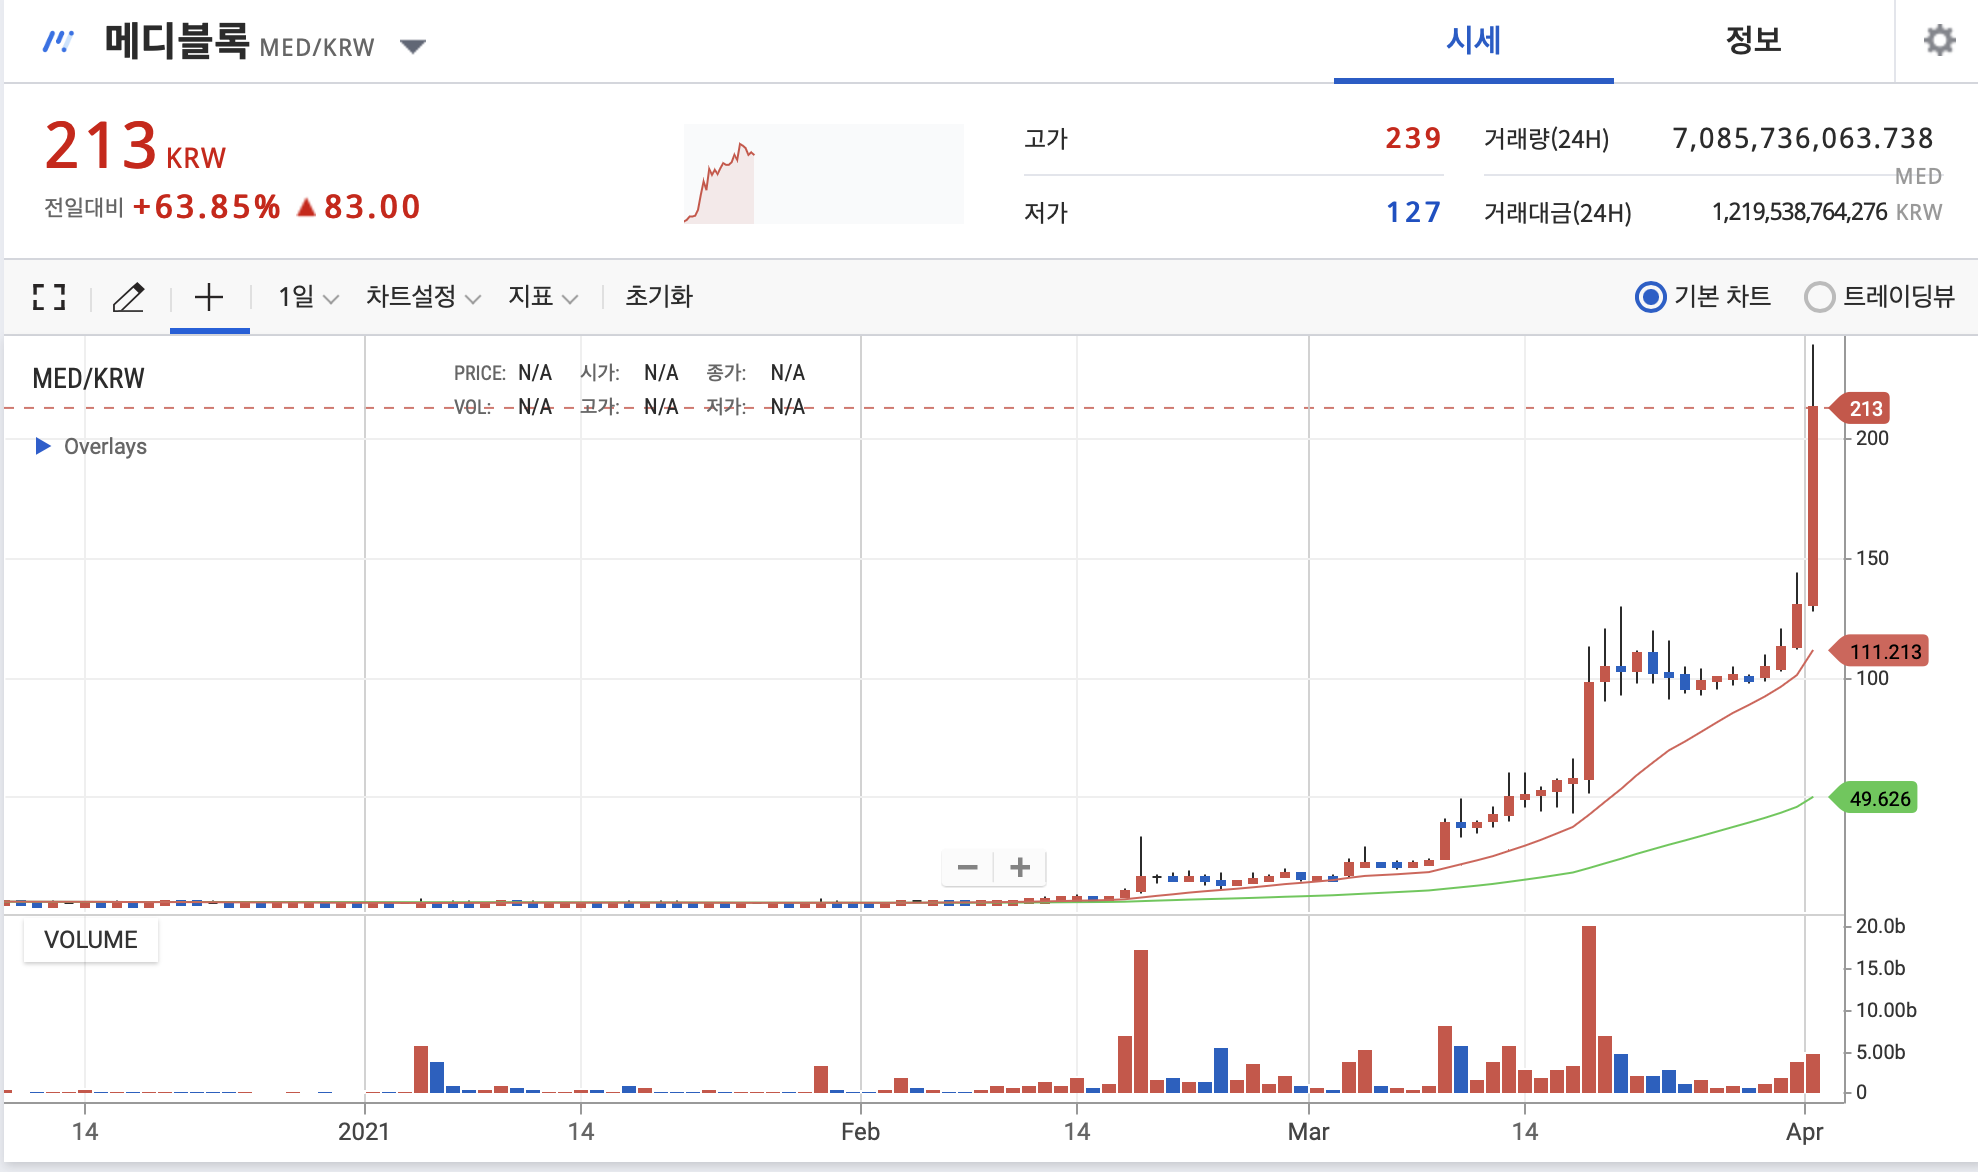Open the 차트설정 dropdown

(x=423, y=297)
